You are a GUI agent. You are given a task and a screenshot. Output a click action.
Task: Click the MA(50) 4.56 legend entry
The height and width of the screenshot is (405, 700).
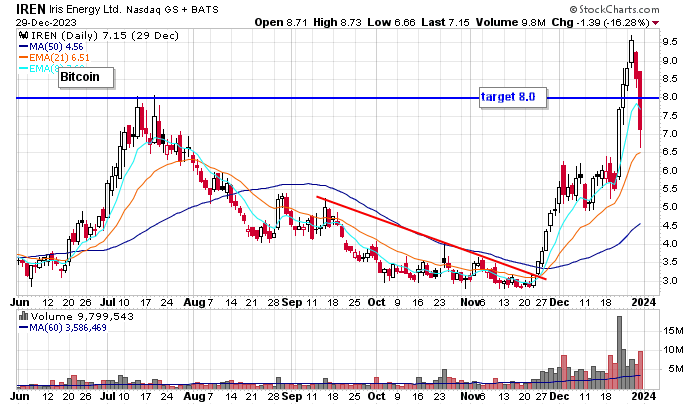click(51, 46)
